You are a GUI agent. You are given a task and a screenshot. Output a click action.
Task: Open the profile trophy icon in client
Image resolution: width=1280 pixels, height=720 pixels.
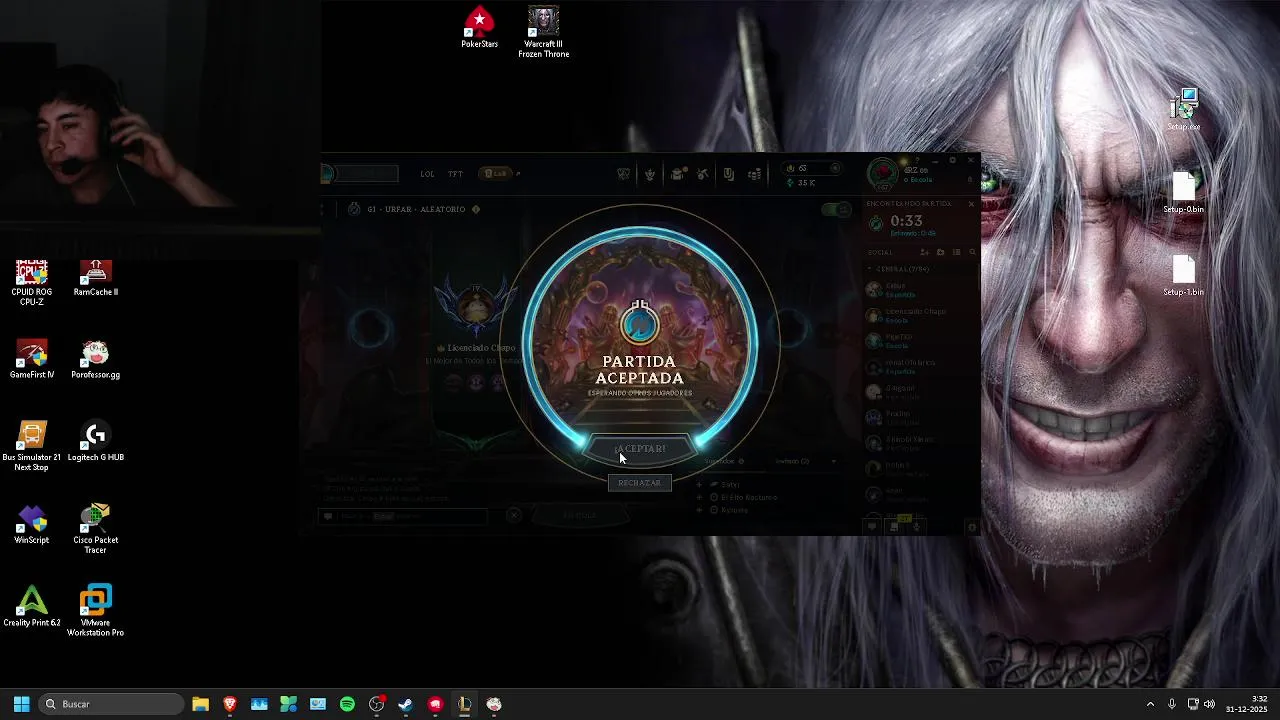pos(650,174)
